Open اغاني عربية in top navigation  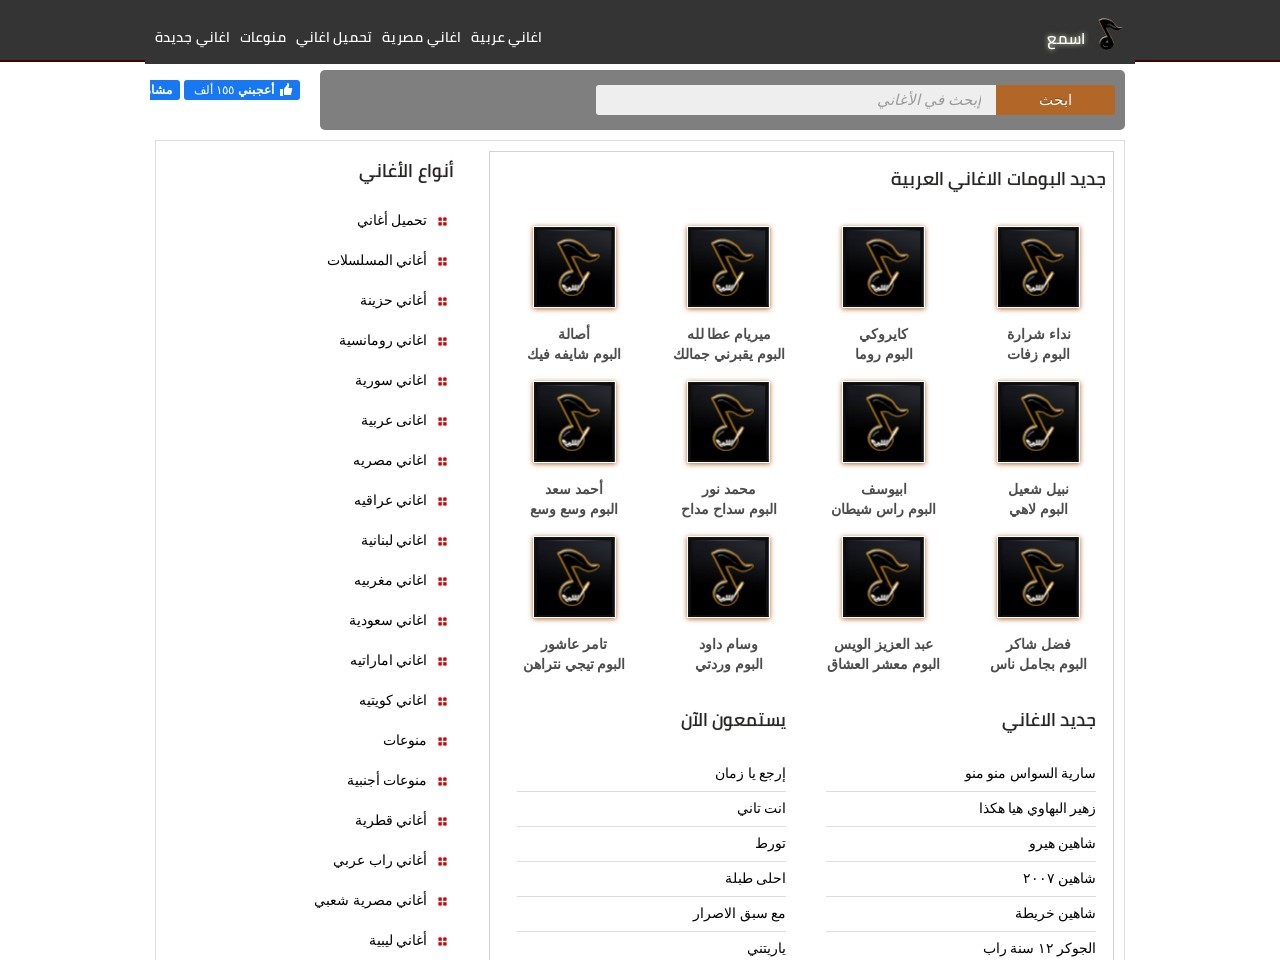506,37
